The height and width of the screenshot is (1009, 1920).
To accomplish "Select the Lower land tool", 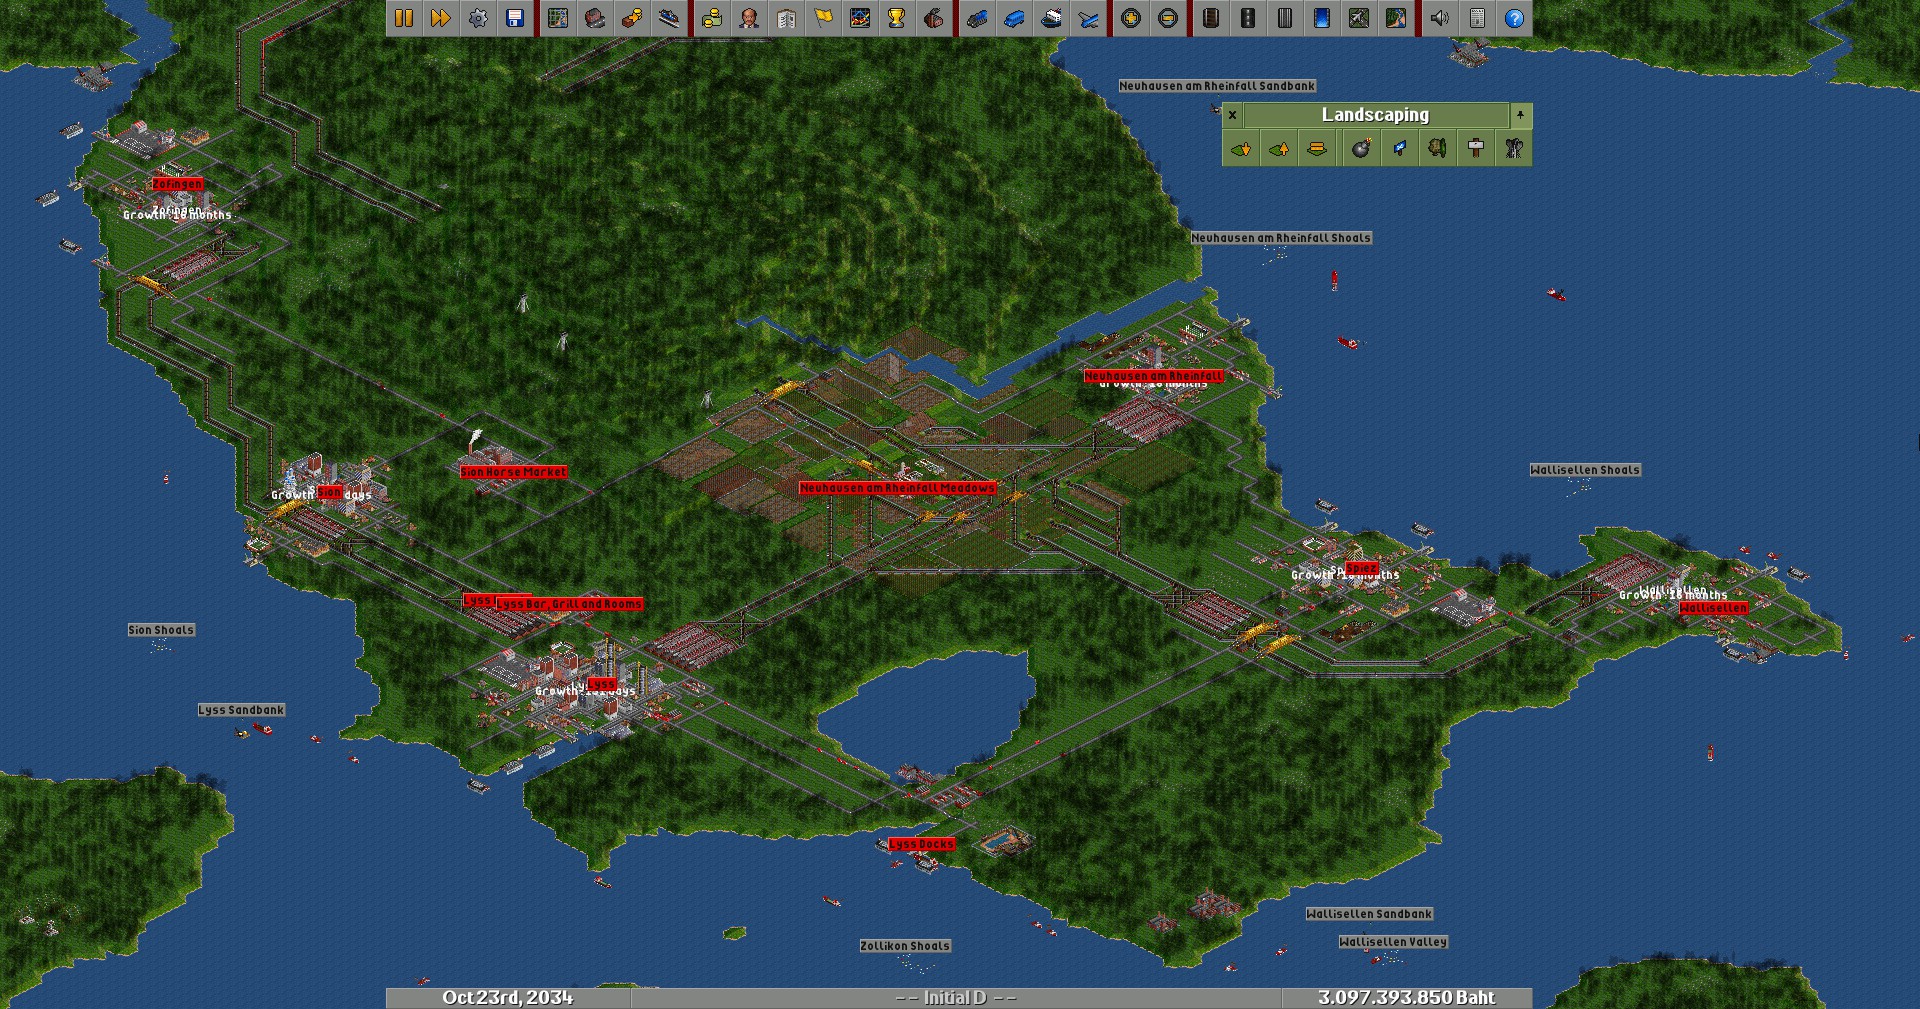I will coord(1241,149).
